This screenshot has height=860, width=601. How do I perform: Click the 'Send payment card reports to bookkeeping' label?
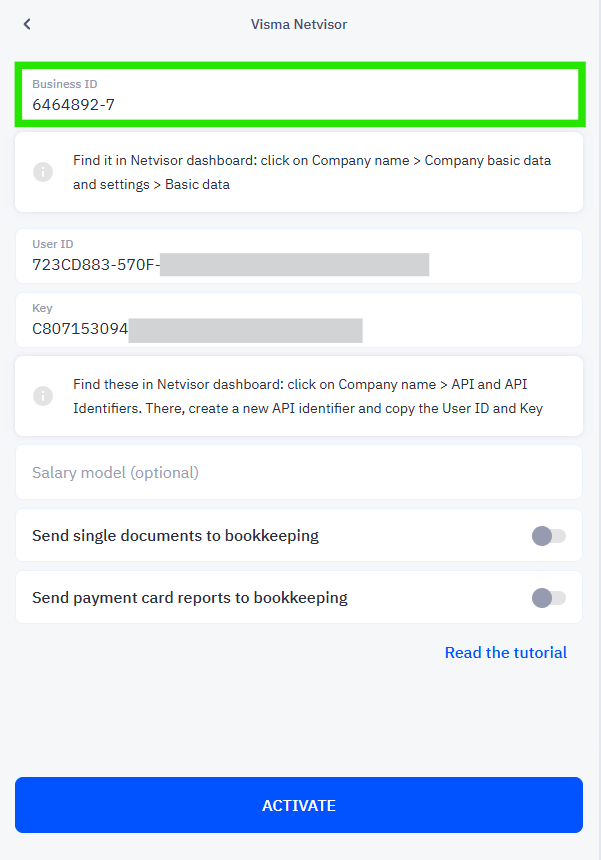(x=190, y=598)
